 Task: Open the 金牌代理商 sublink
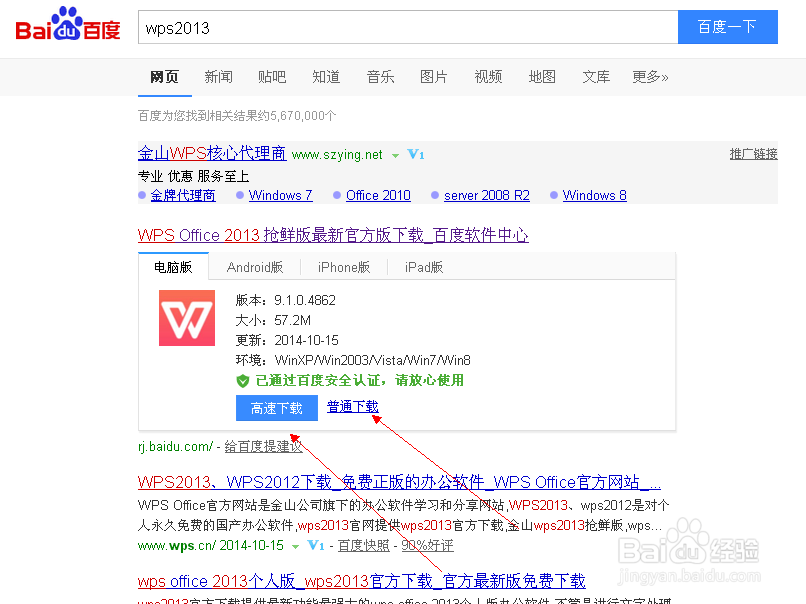(183, 195)
